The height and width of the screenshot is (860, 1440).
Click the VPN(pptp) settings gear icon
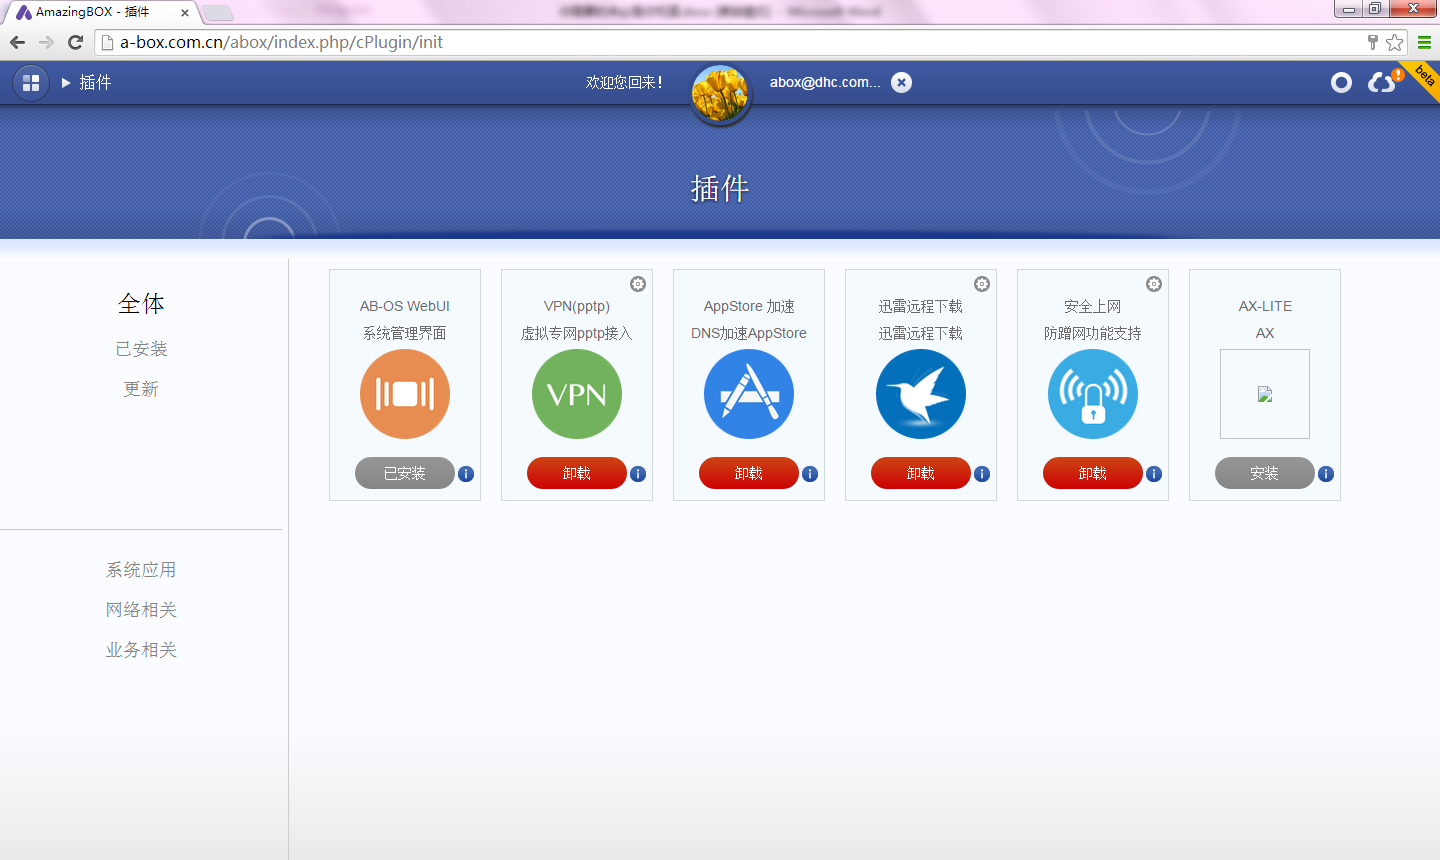638,284
